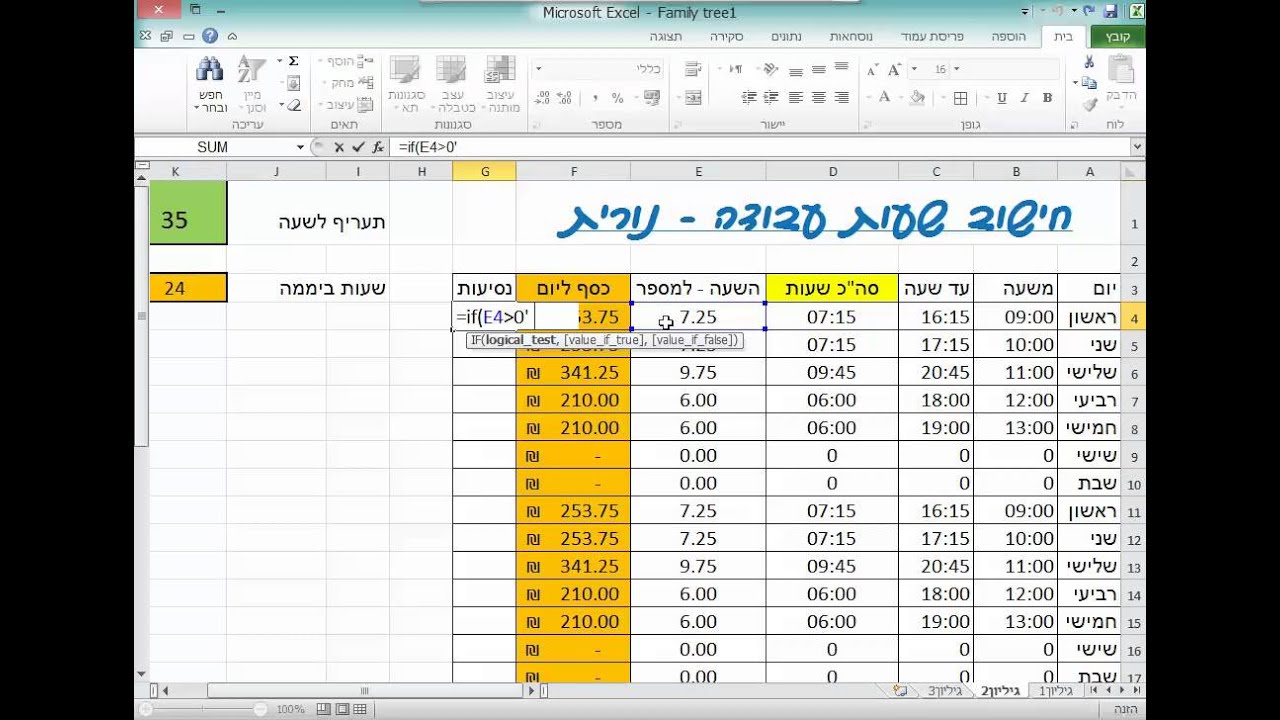The image size is (1280, 720).
Task: Click the Increase Decimal icon
Action: (x=564, y=98)
